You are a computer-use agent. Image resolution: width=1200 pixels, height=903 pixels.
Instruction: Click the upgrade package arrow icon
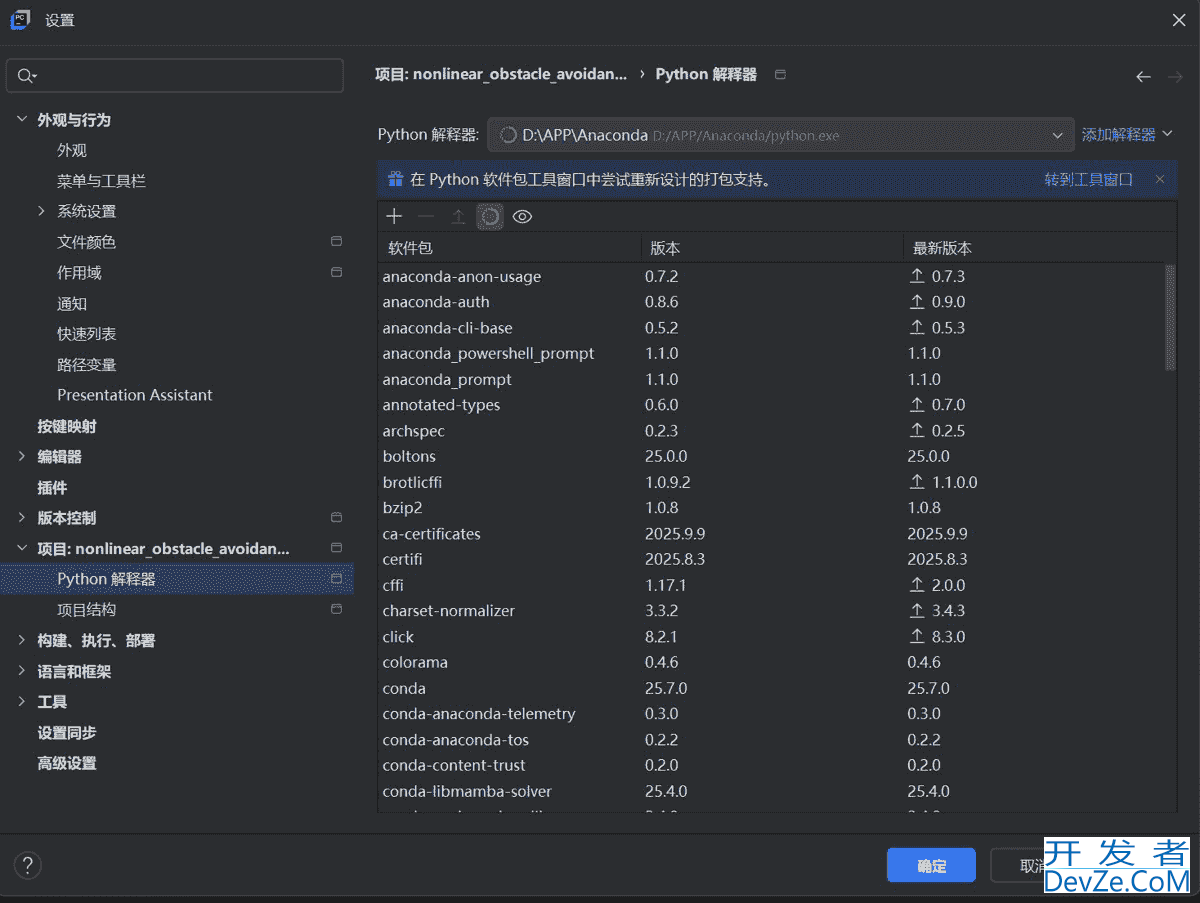[x=458, y=217]
